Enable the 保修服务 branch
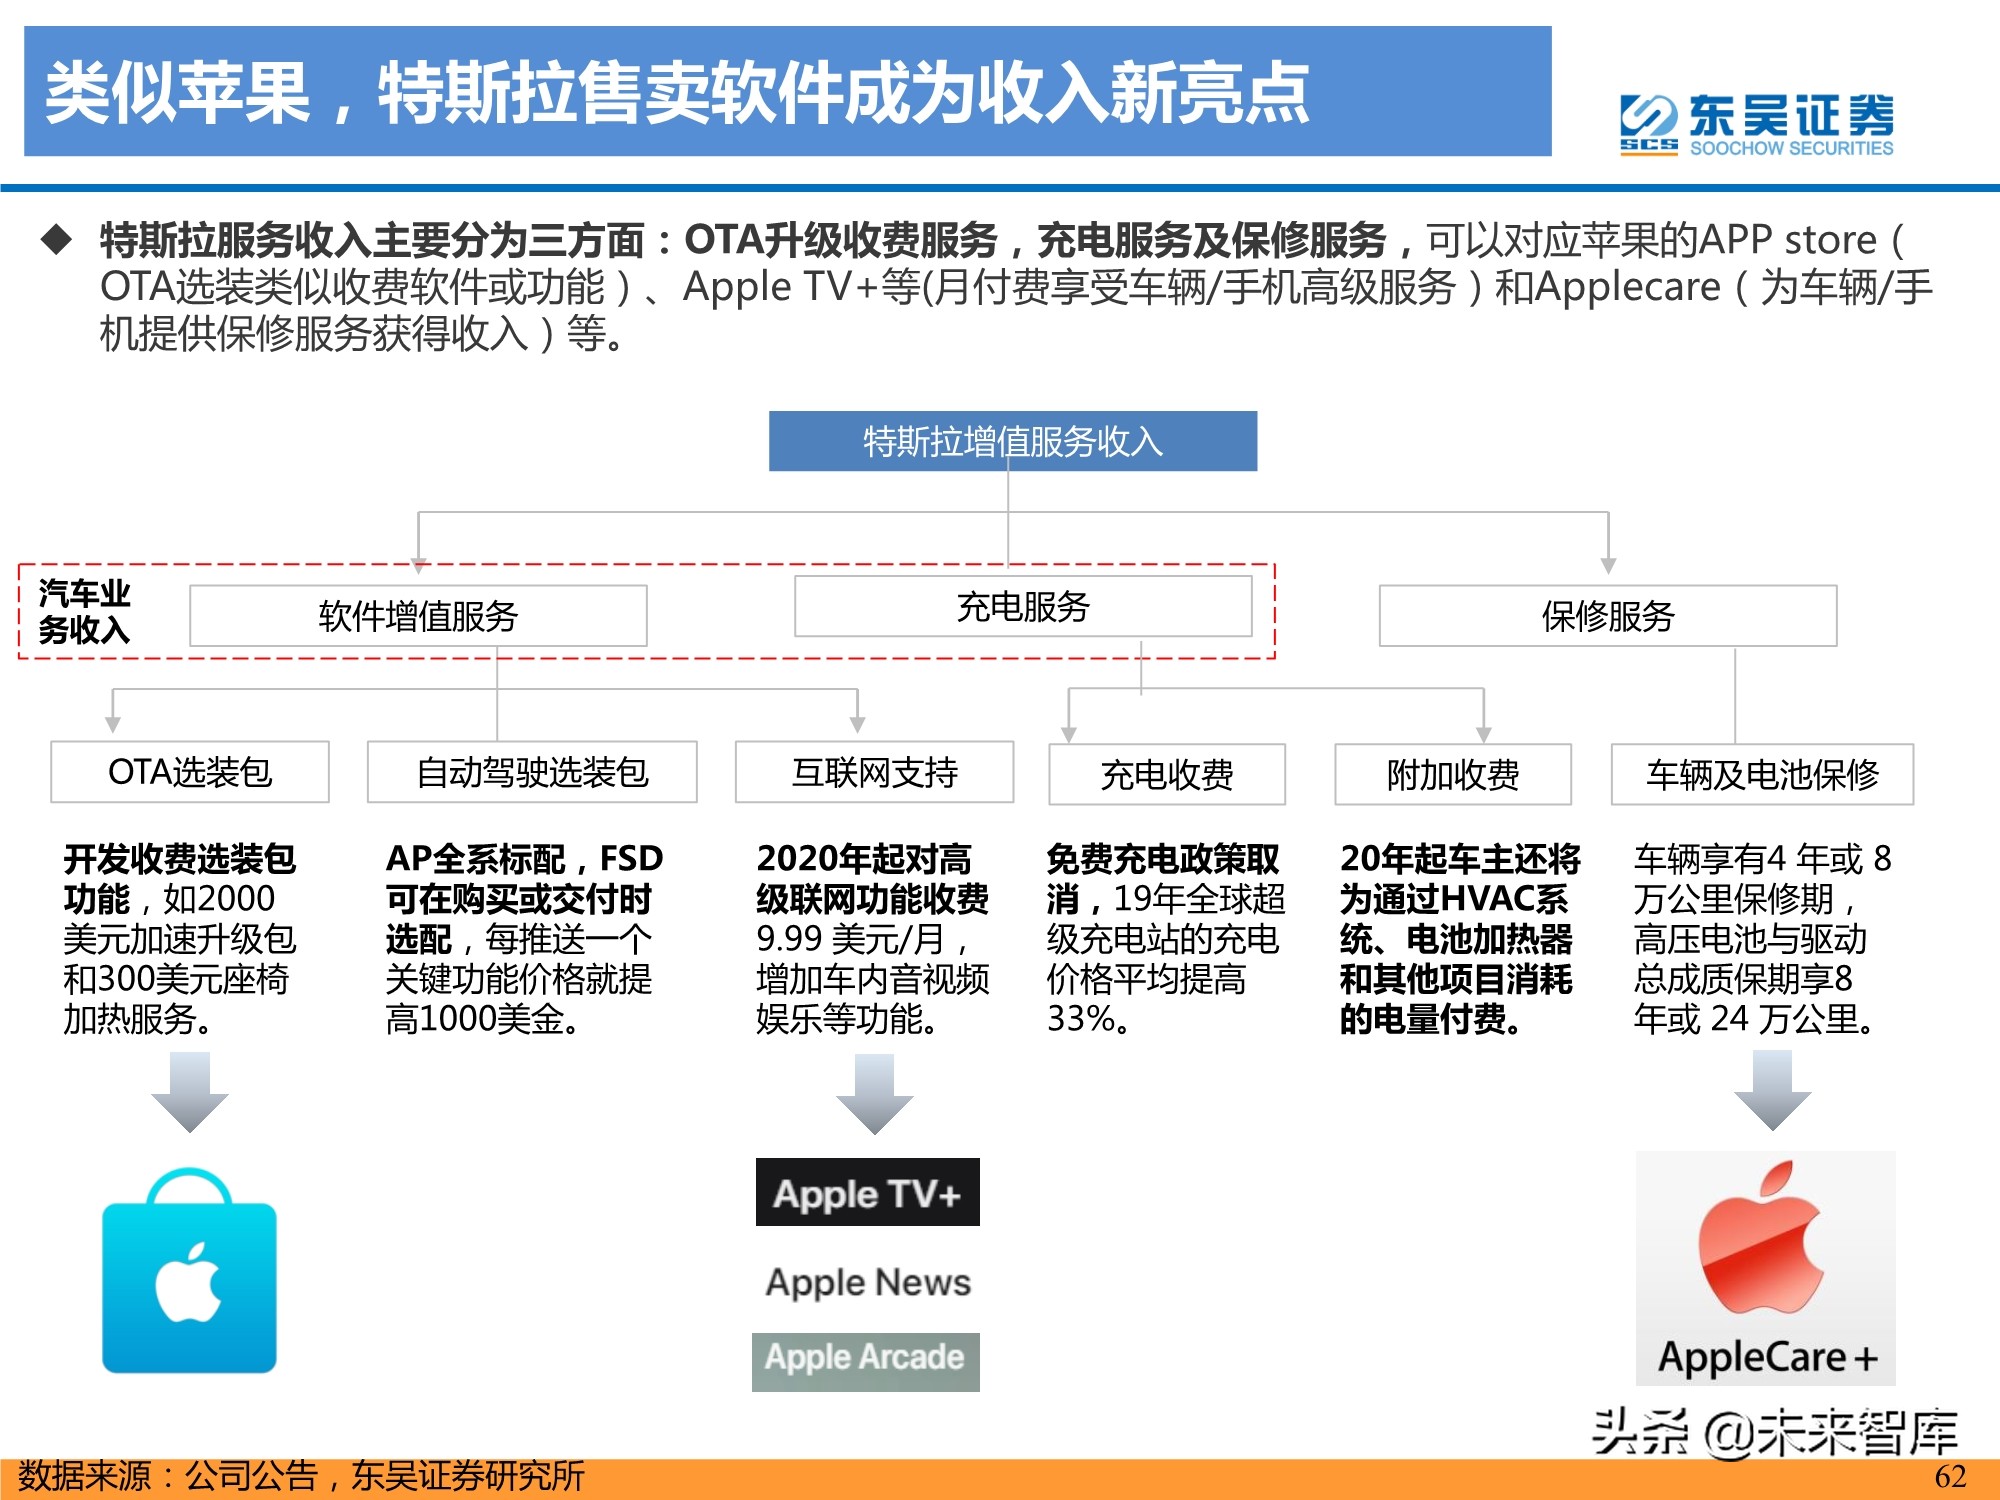The image size is (2000, 1500). [1609, 615]
